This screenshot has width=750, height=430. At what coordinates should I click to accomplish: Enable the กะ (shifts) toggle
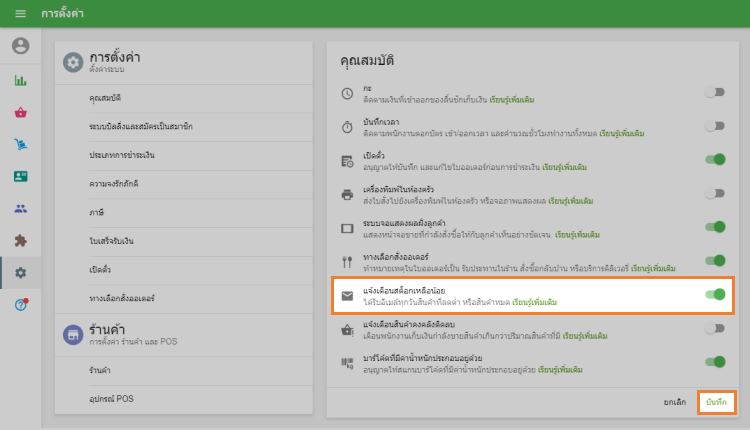[714, 92]
